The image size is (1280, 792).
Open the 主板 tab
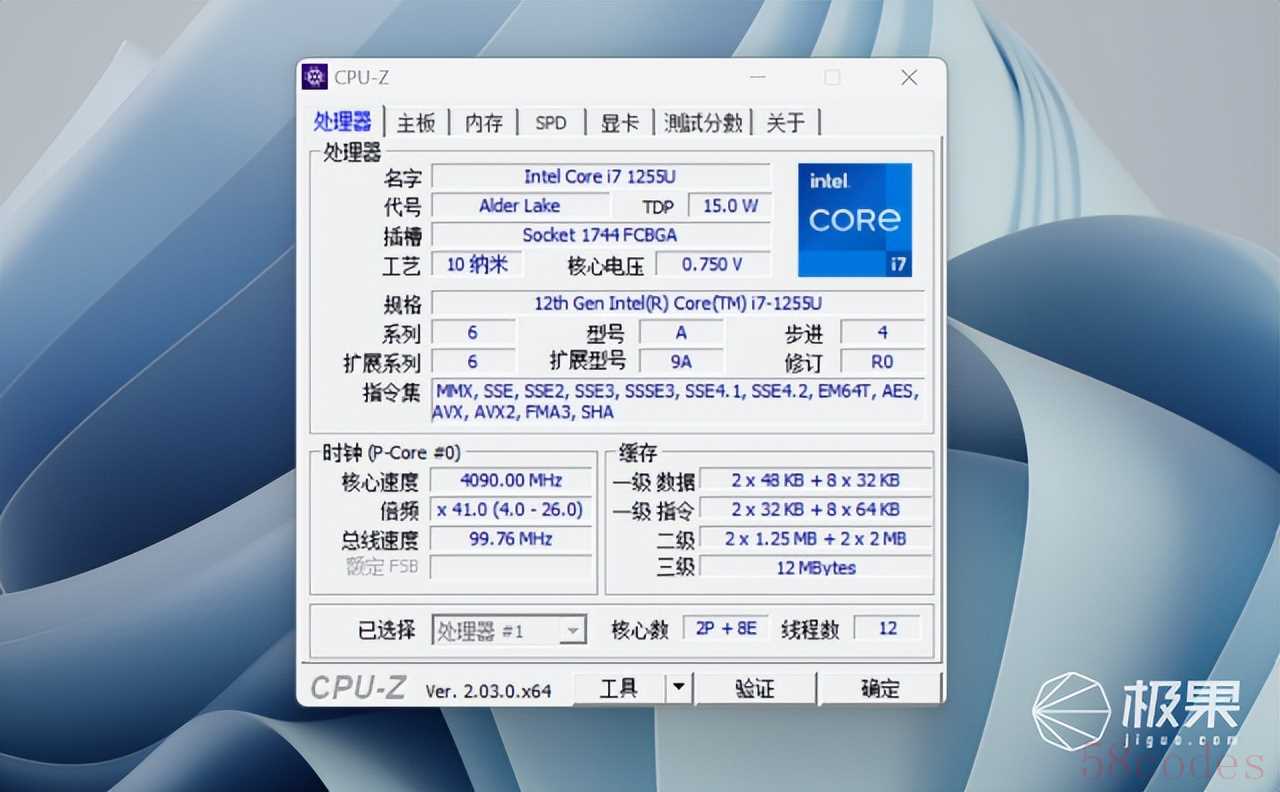(x=416, y=123)
